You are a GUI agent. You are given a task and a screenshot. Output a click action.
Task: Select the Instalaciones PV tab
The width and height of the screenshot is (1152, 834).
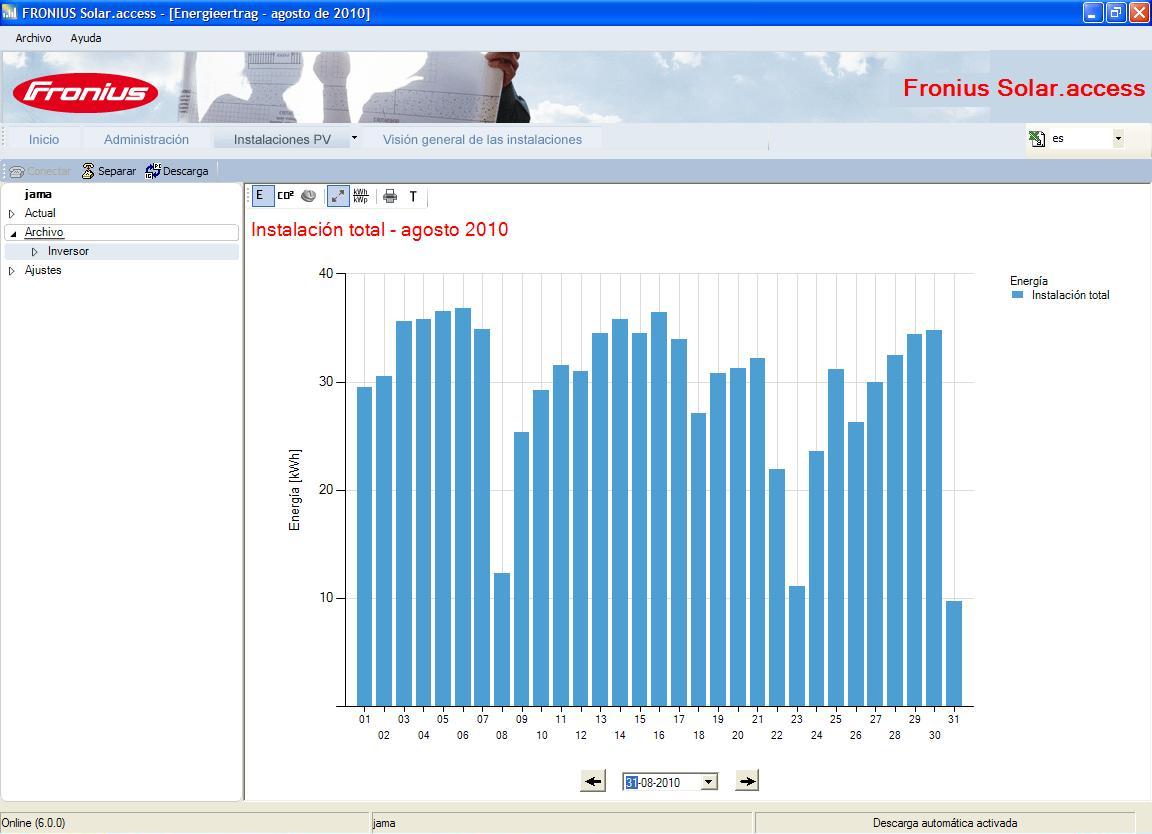pos(282,139)
